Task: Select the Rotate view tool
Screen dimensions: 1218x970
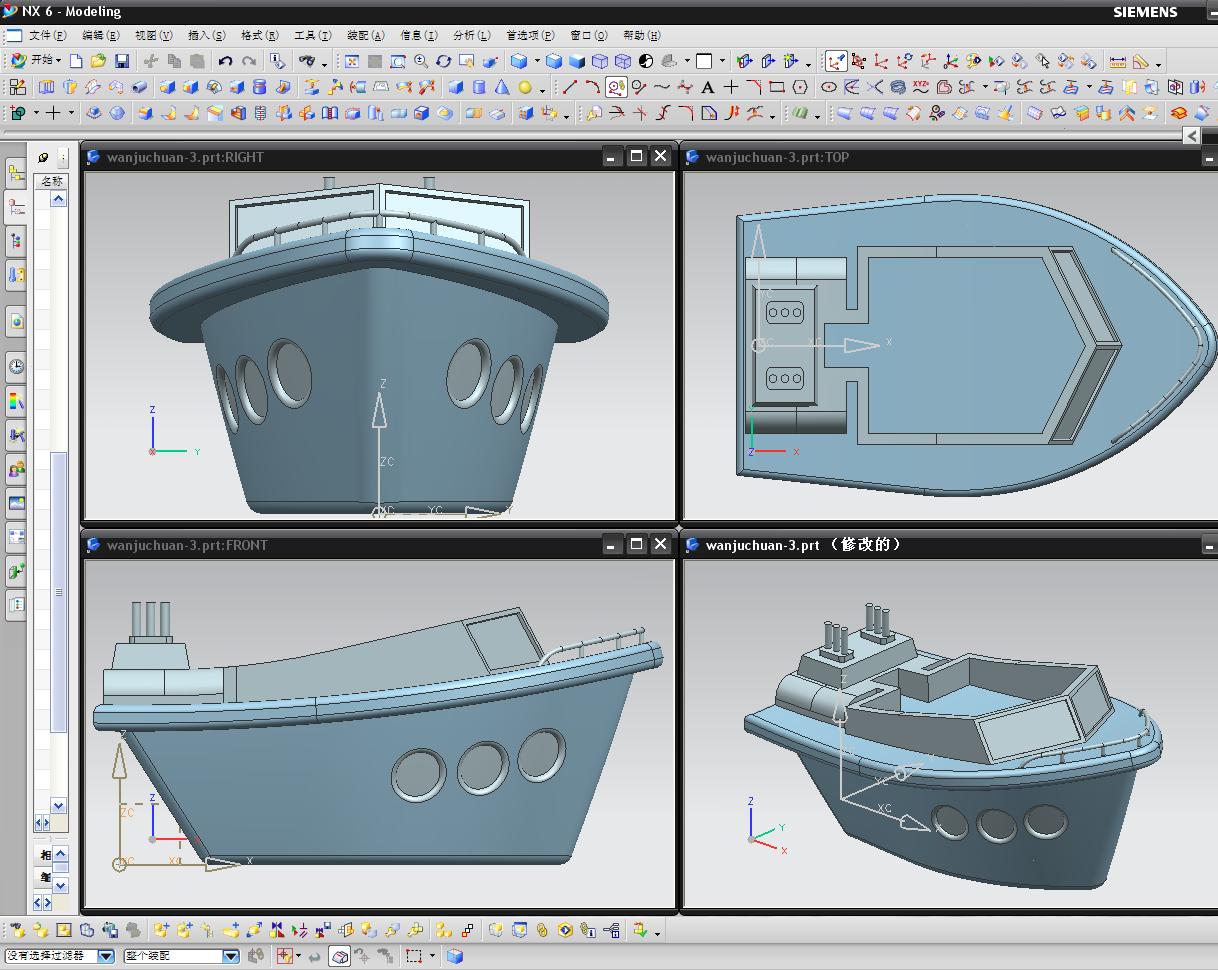Action: (x=444, y=61)
